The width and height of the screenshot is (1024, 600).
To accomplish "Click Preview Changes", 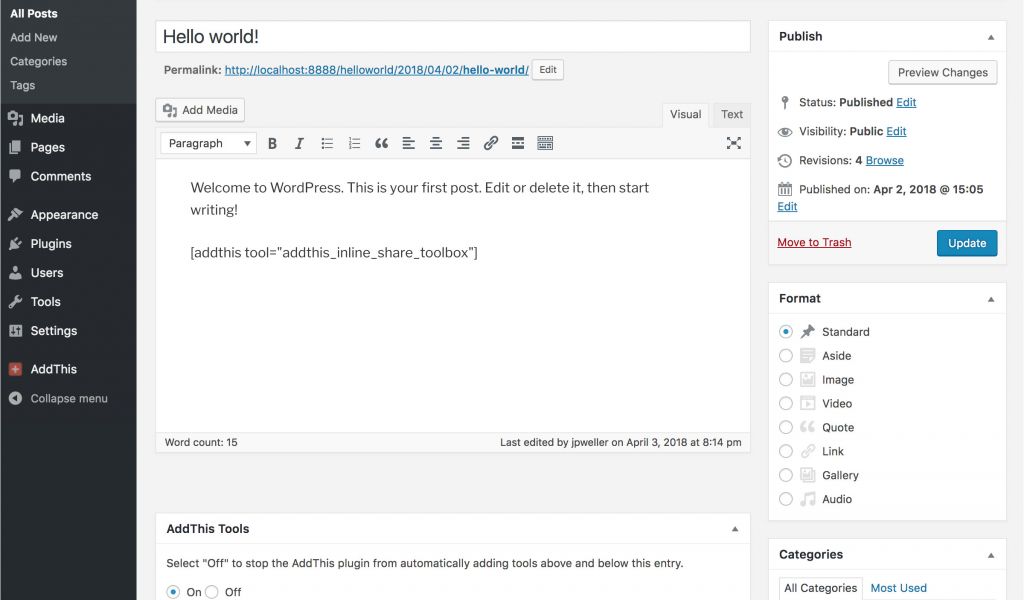I will coord(942,72).
